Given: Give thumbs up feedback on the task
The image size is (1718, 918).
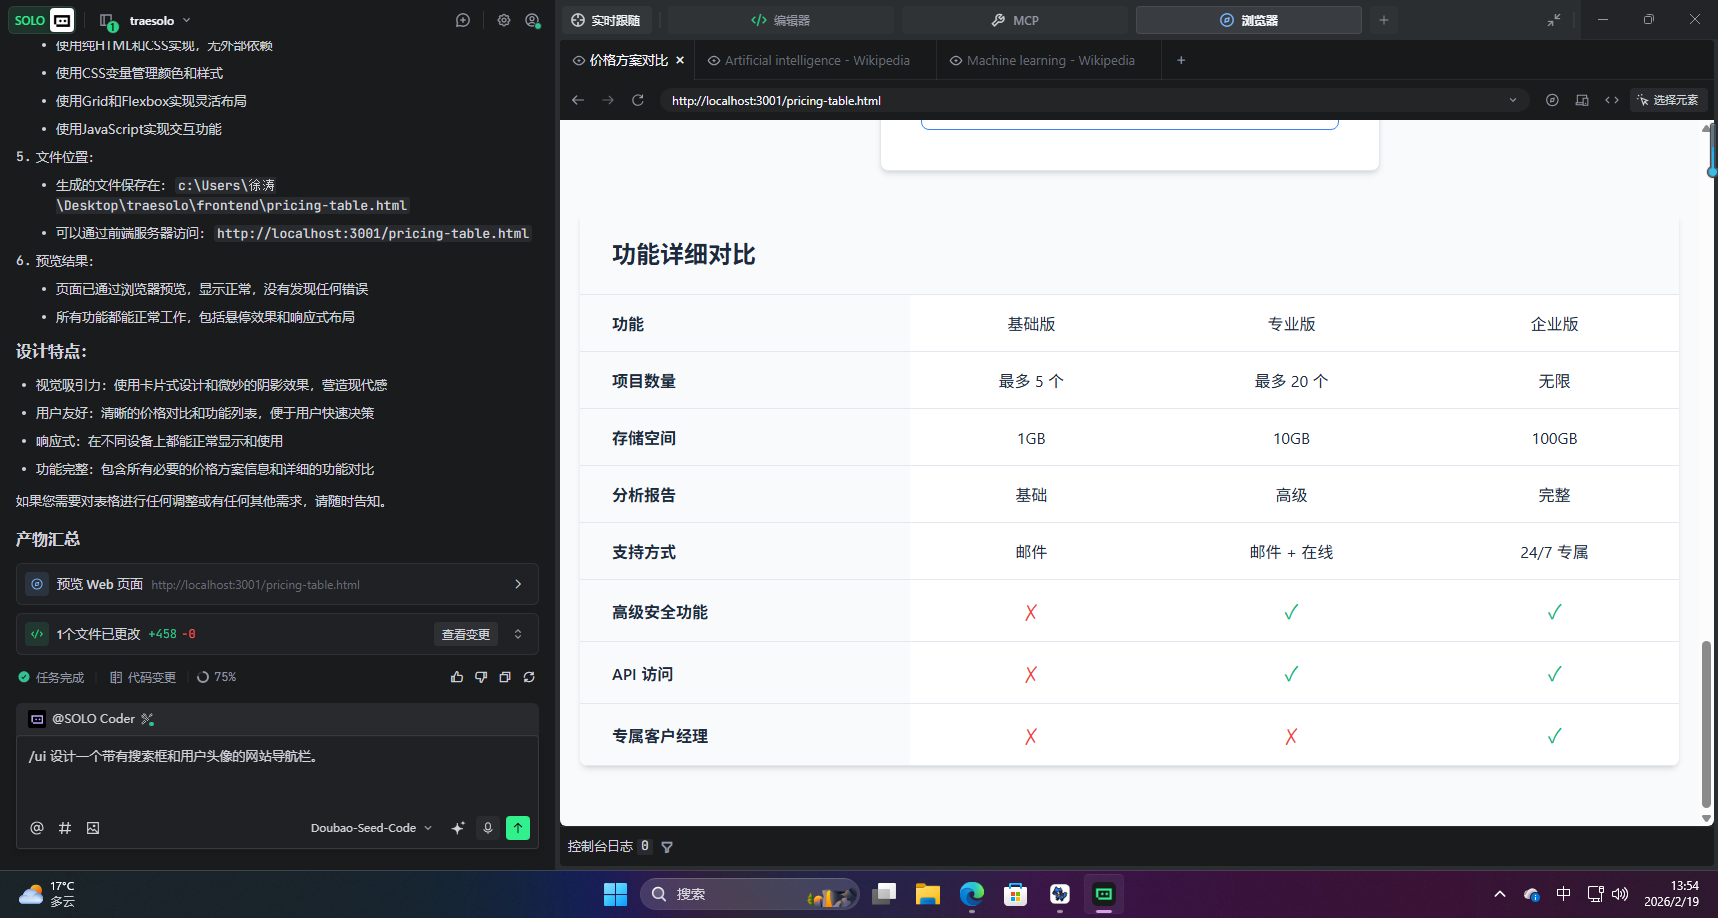Looking at the screenshot, I should [x=457, y=677].
